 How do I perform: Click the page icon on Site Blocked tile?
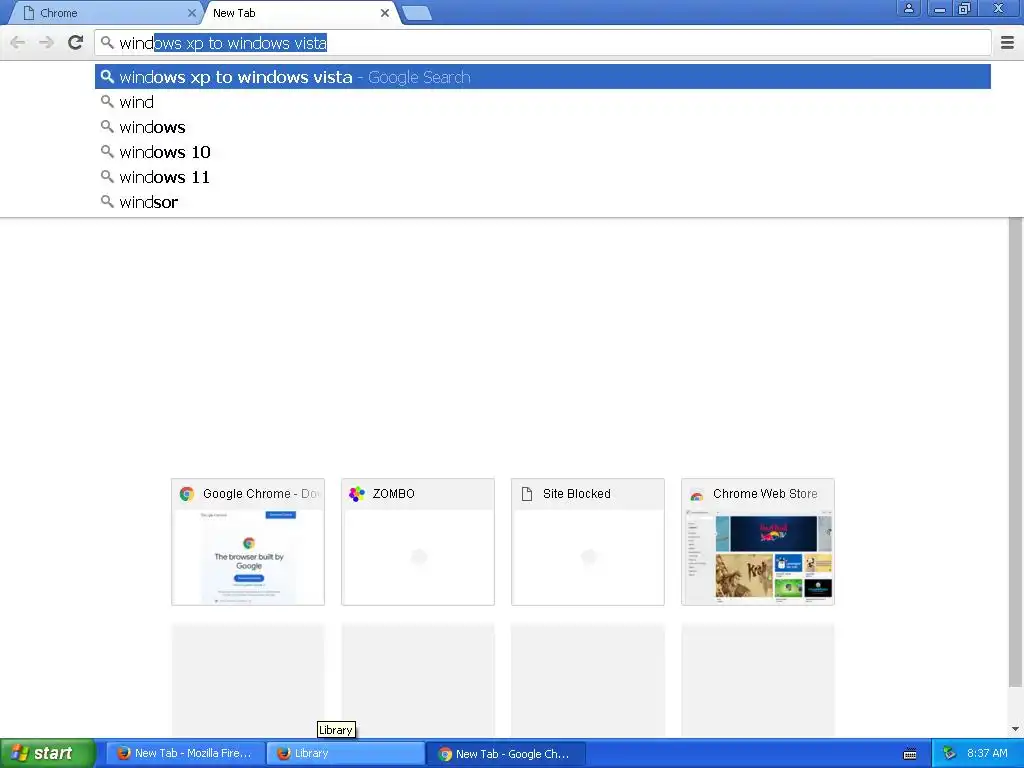tap(527, 494)
